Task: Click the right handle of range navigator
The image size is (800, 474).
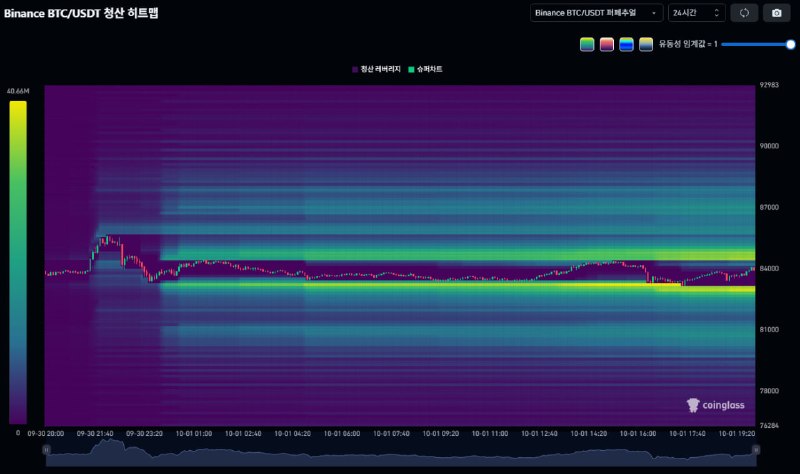Action: pos(756,450)
